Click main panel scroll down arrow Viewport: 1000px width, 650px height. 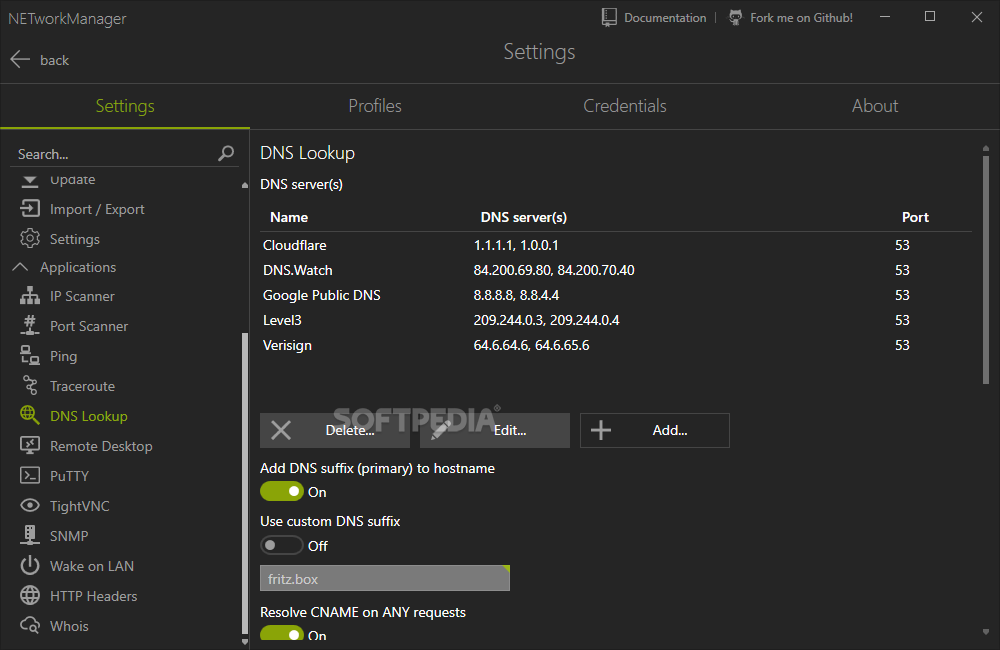(986, 632)
